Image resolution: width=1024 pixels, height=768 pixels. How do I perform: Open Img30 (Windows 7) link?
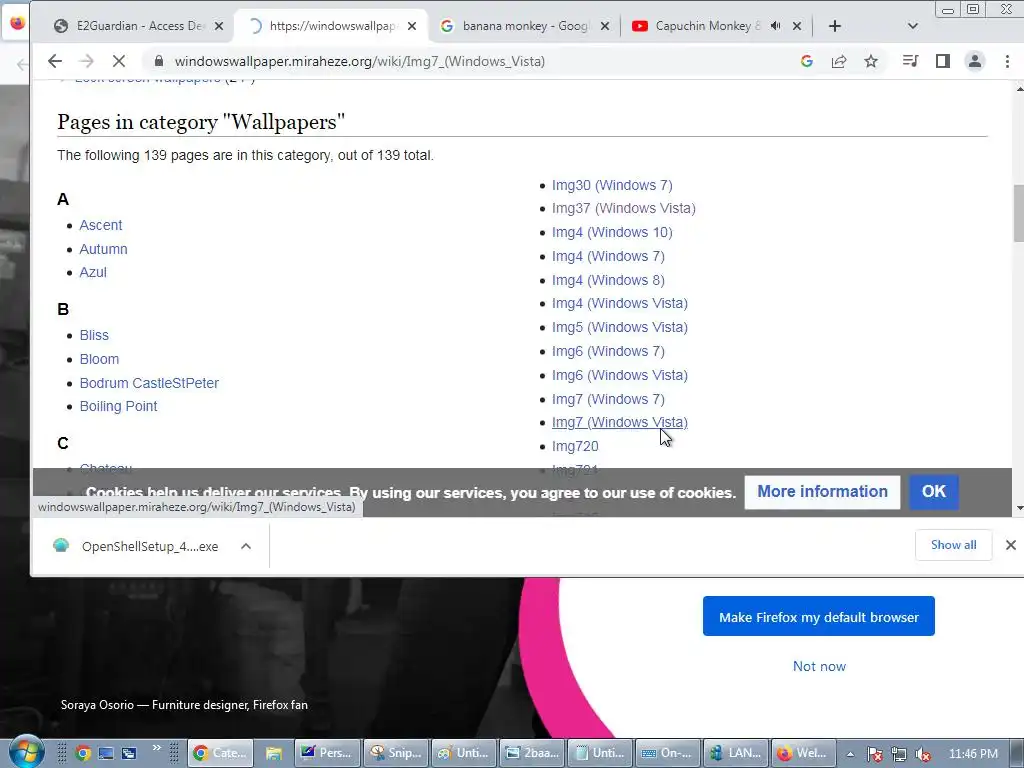coord(612,185)
